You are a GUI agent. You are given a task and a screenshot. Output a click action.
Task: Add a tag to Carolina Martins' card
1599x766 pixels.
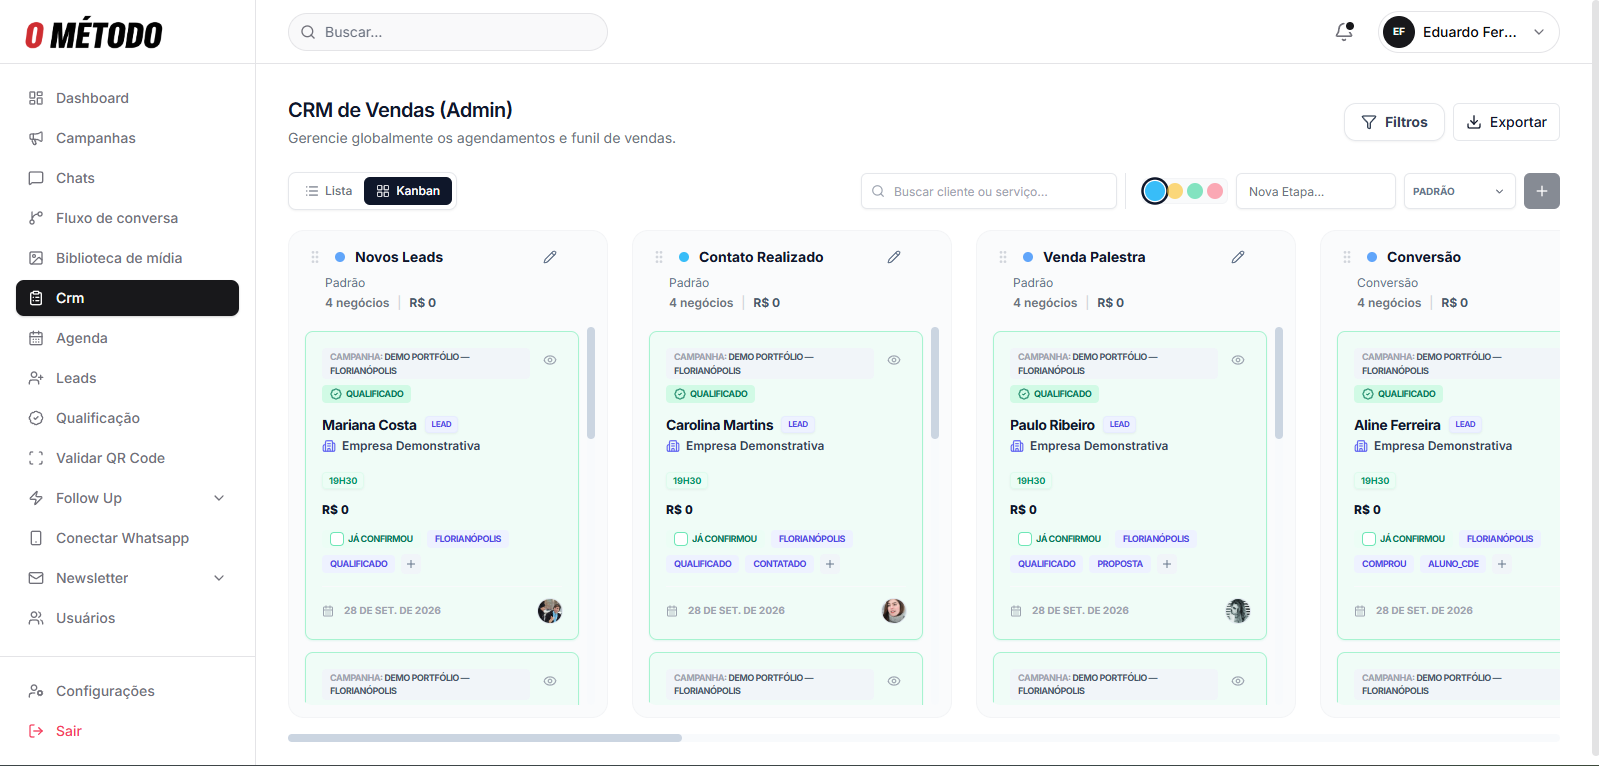830,564
